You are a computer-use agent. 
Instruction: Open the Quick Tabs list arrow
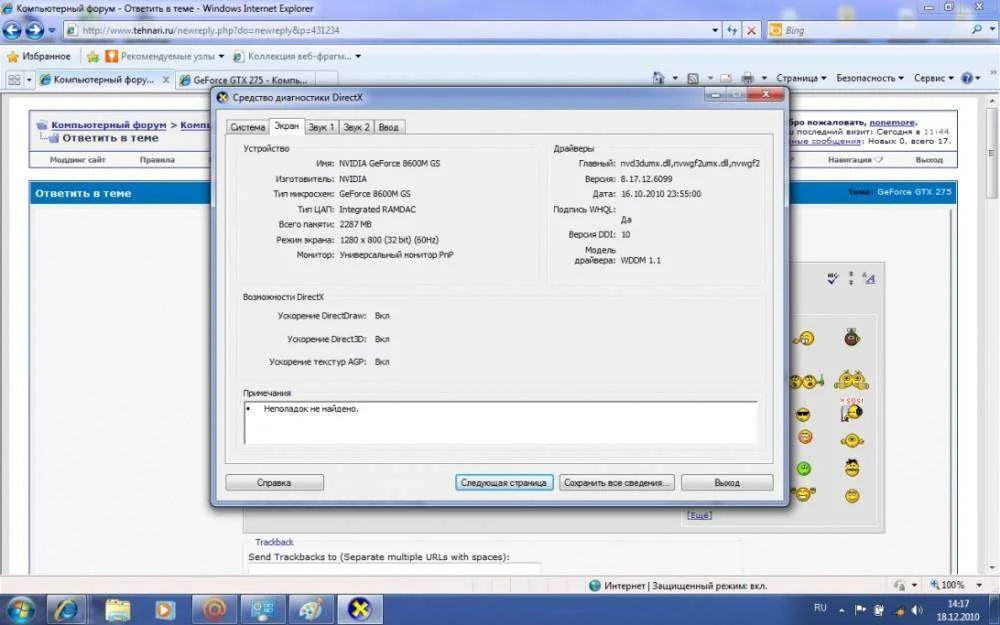click(29, 80)
